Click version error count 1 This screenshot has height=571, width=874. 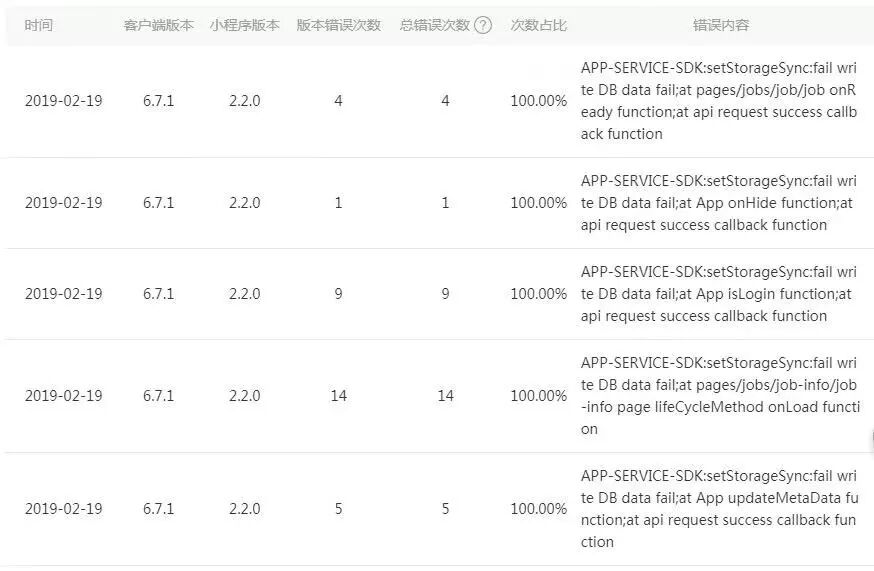pos(338,203)
